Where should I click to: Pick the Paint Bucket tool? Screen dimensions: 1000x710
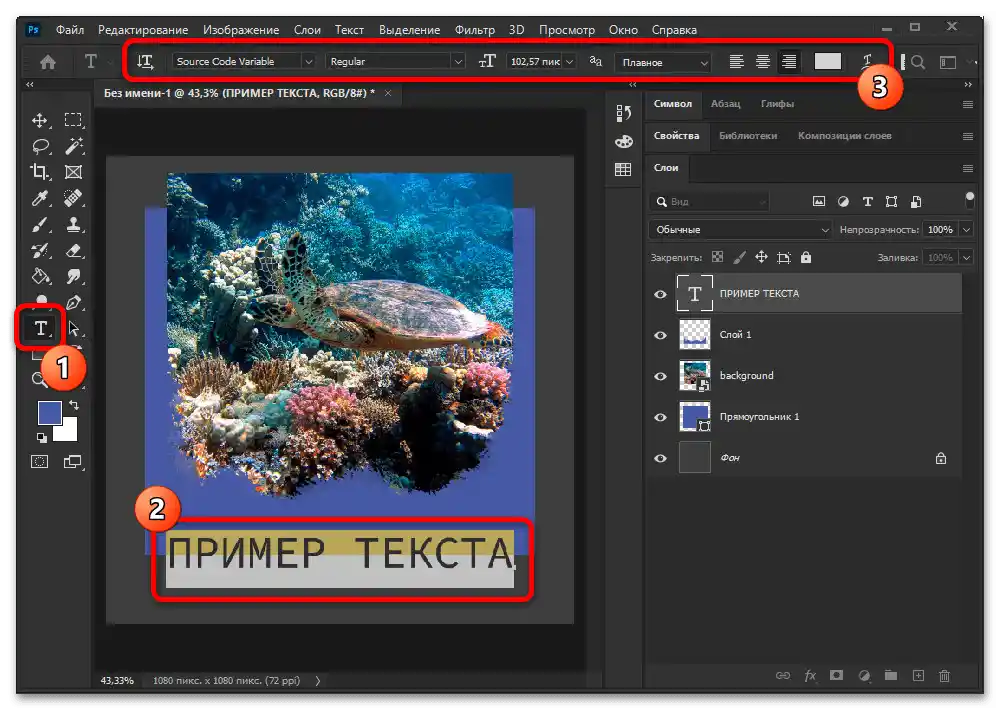(40, 276)
